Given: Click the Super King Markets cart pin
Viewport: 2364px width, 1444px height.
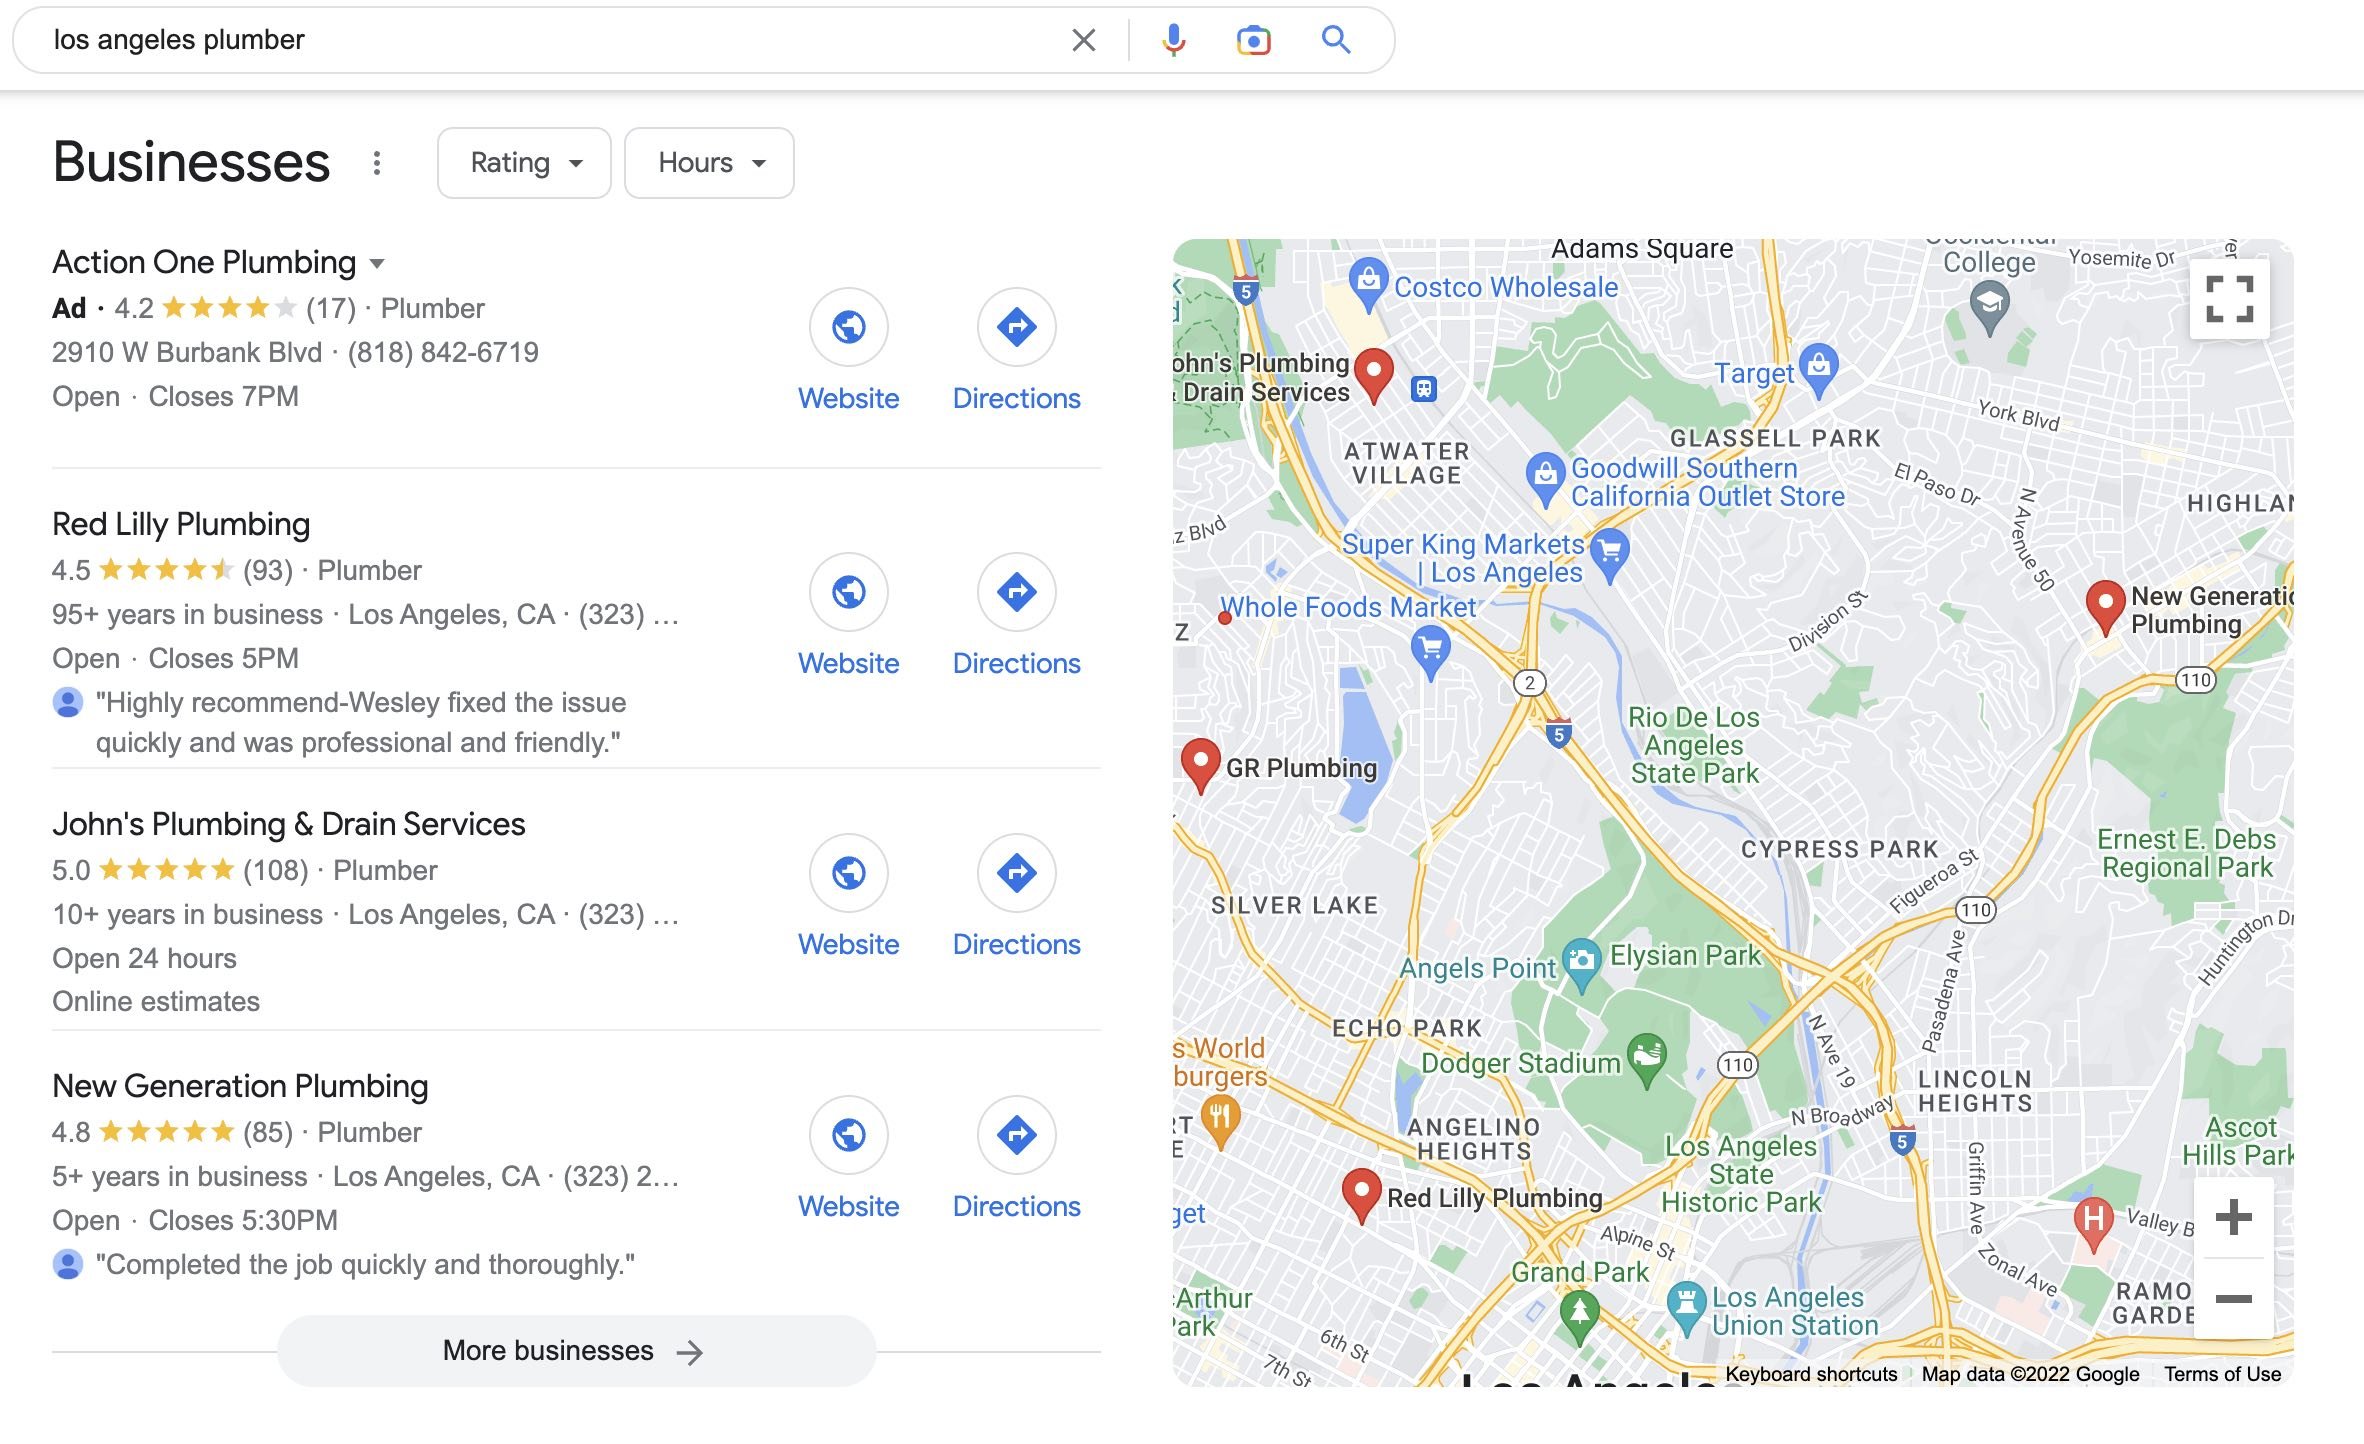Looking at the screenshot, I should tap(1610, 555).
